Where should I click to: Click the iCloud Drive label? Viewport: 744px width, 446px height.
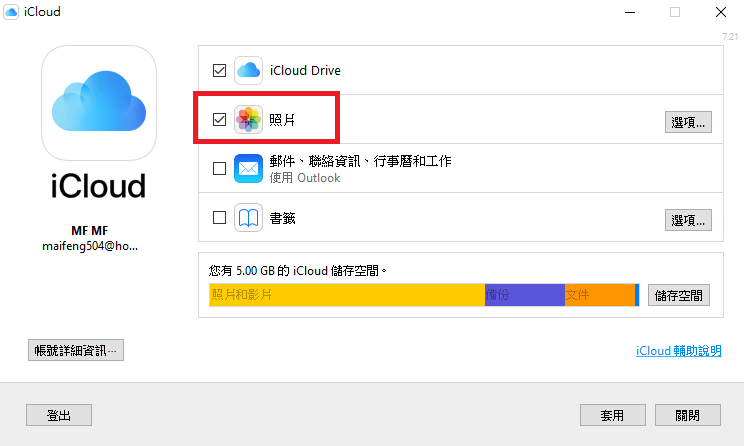(x=305, y=71)
